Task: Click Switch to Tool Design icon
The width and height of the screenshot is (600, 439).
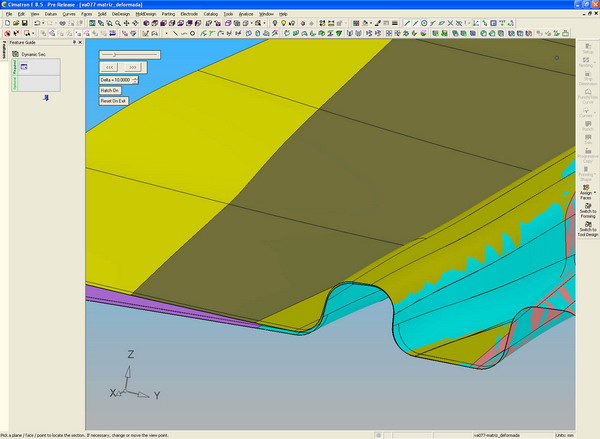Action: pyautogui.click(x=587, y=225)
